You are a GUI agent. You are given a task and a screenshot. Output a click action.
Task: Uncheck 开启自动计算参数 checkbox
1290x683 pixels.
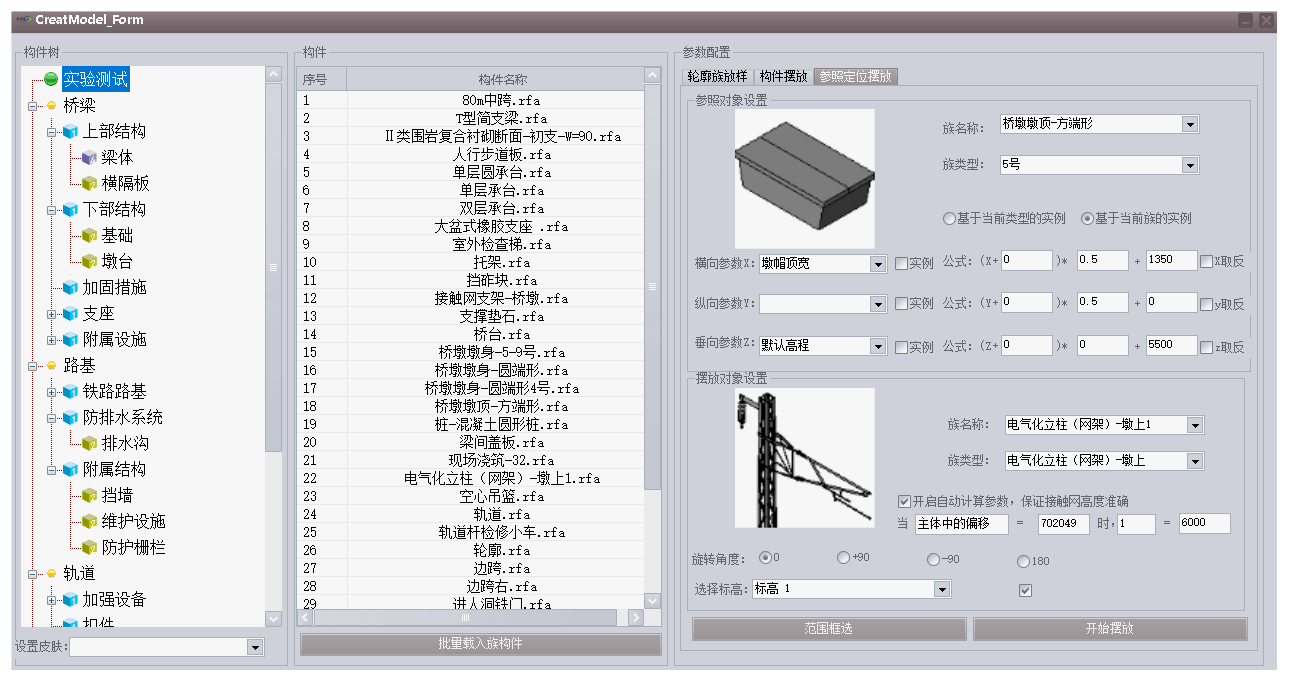click(x=904, y=501)
